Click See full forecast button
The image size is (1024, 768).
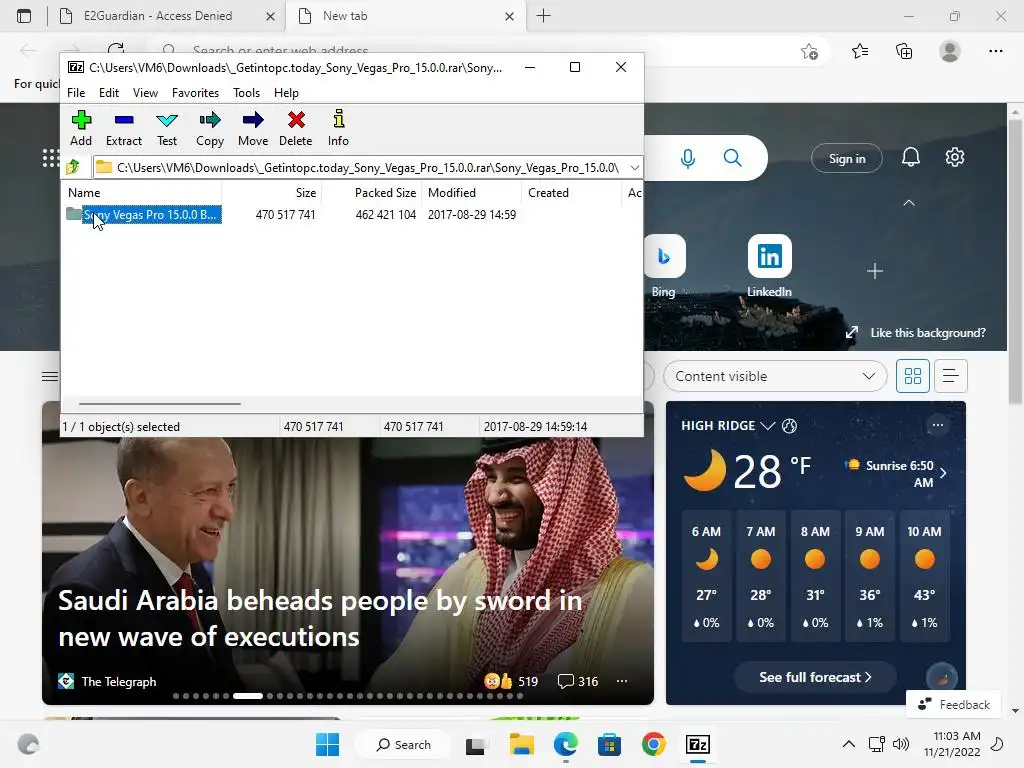point(815,677)
